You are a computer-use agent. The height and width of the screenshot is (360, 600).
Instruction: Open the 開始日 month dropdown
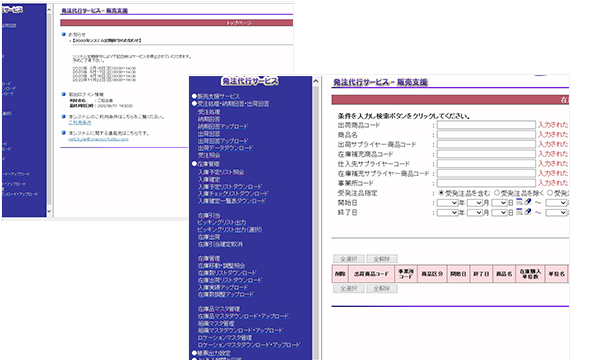tap(474, 203)
